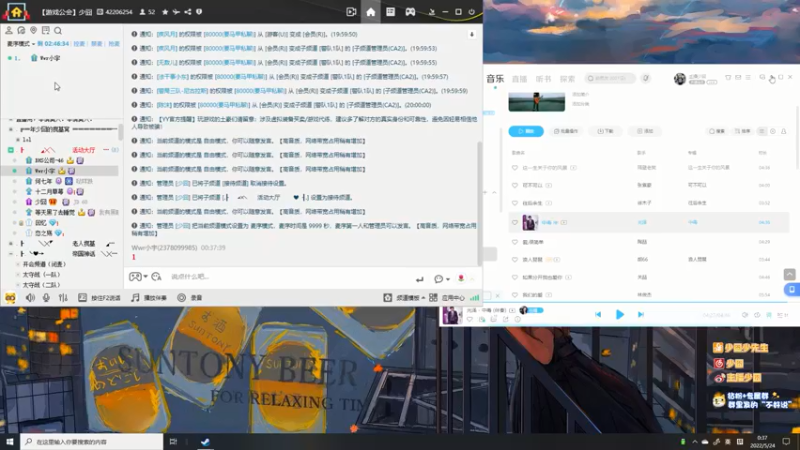Like the currently highlighted song row heart
The height and width of the screenshot is (450, 800).
click(515, 222)
